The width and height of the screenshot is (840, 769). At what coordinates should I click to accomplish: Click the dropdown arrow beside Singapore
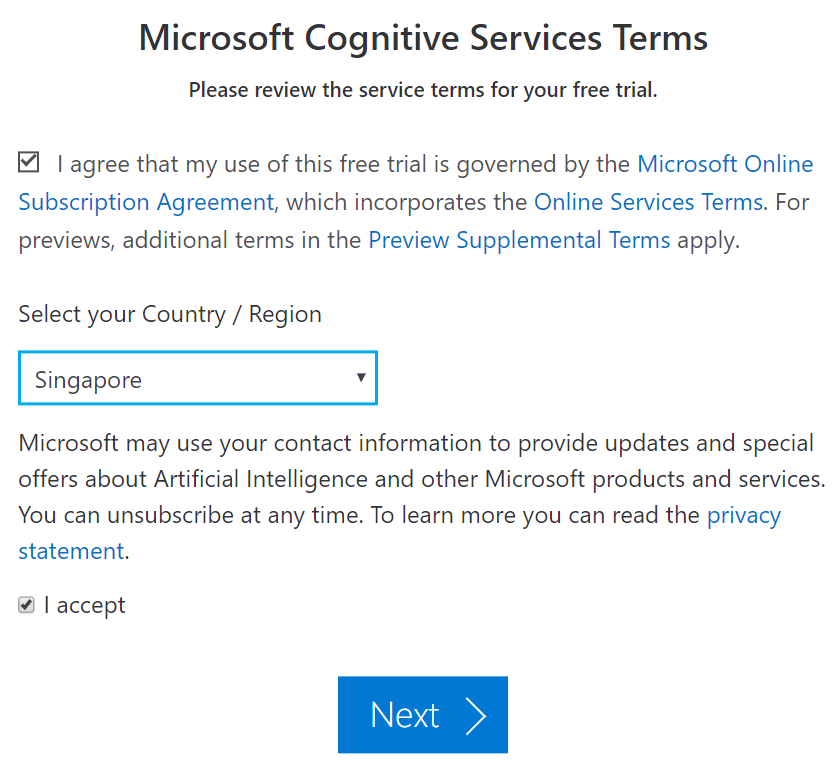pyautogui.click(x=360, y=378)
